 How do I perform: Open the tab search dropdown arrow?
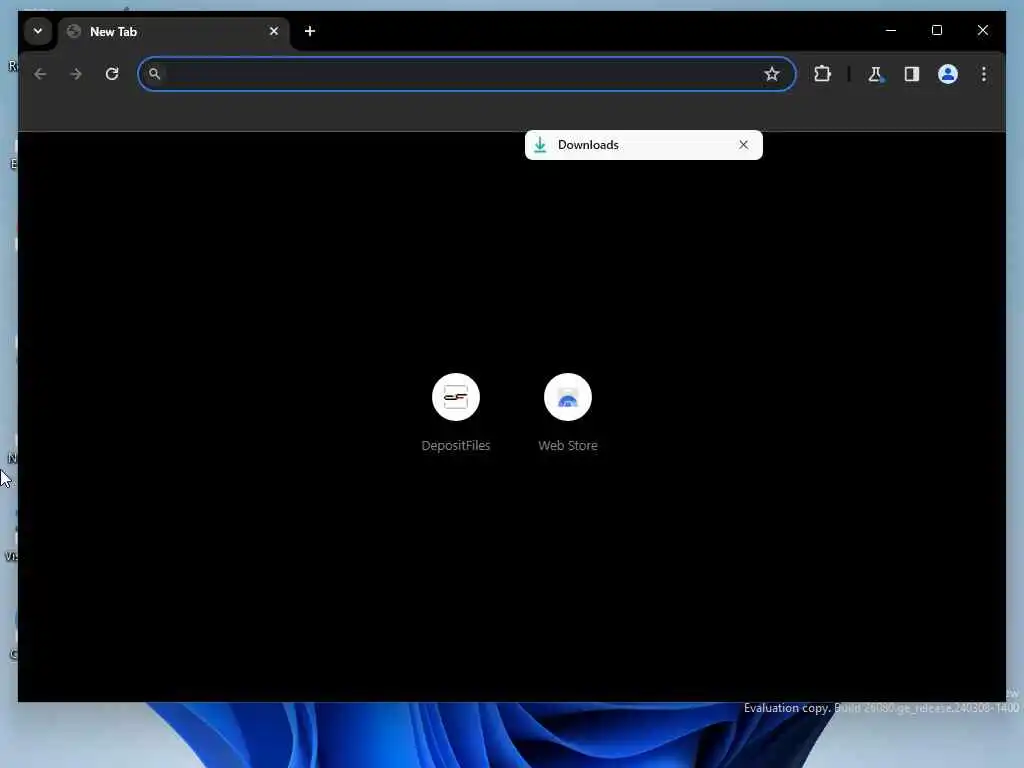click(38, 31)
